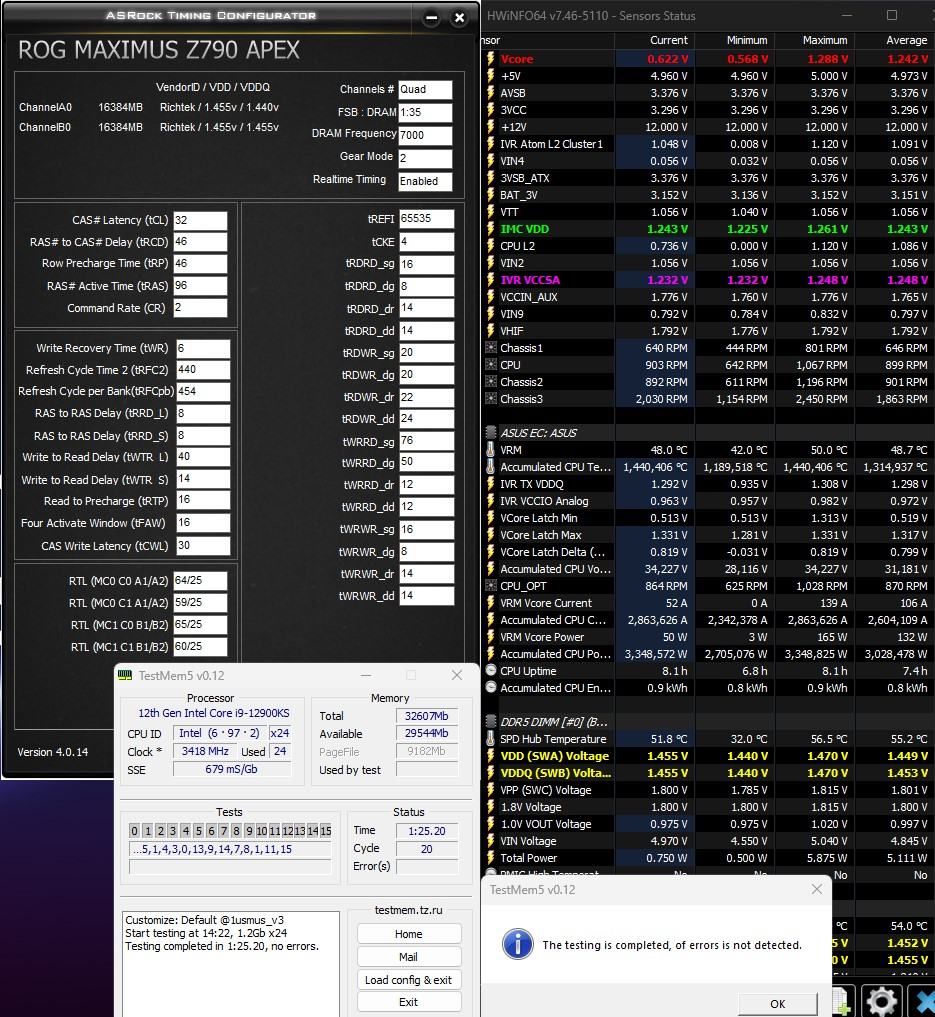The width and height of the screenshot is (935, 1017).
Task: Click test number 15 box in Tests
Action: [325, 831]
